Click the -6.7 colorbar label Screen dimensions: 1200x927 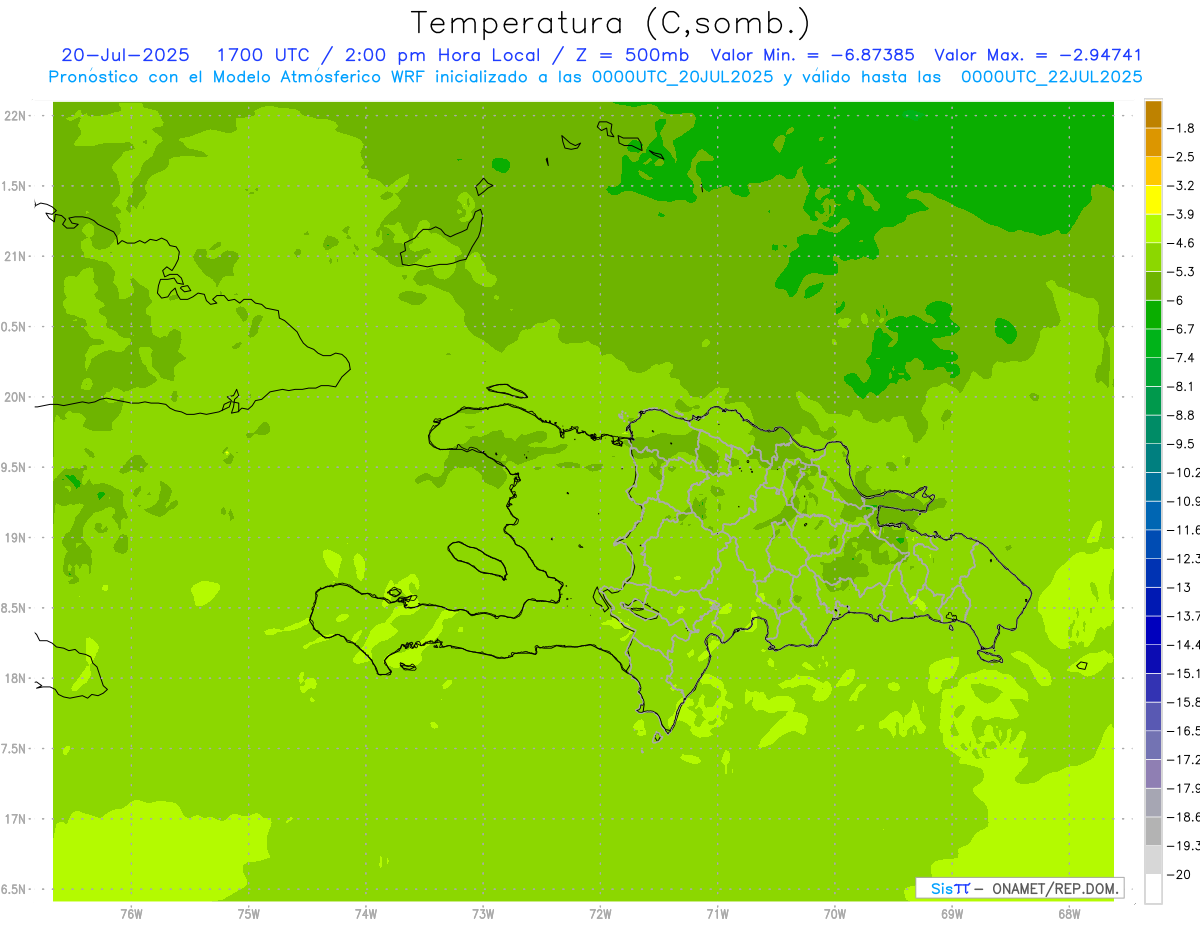pyautogui.click(x=1182, y=329)
